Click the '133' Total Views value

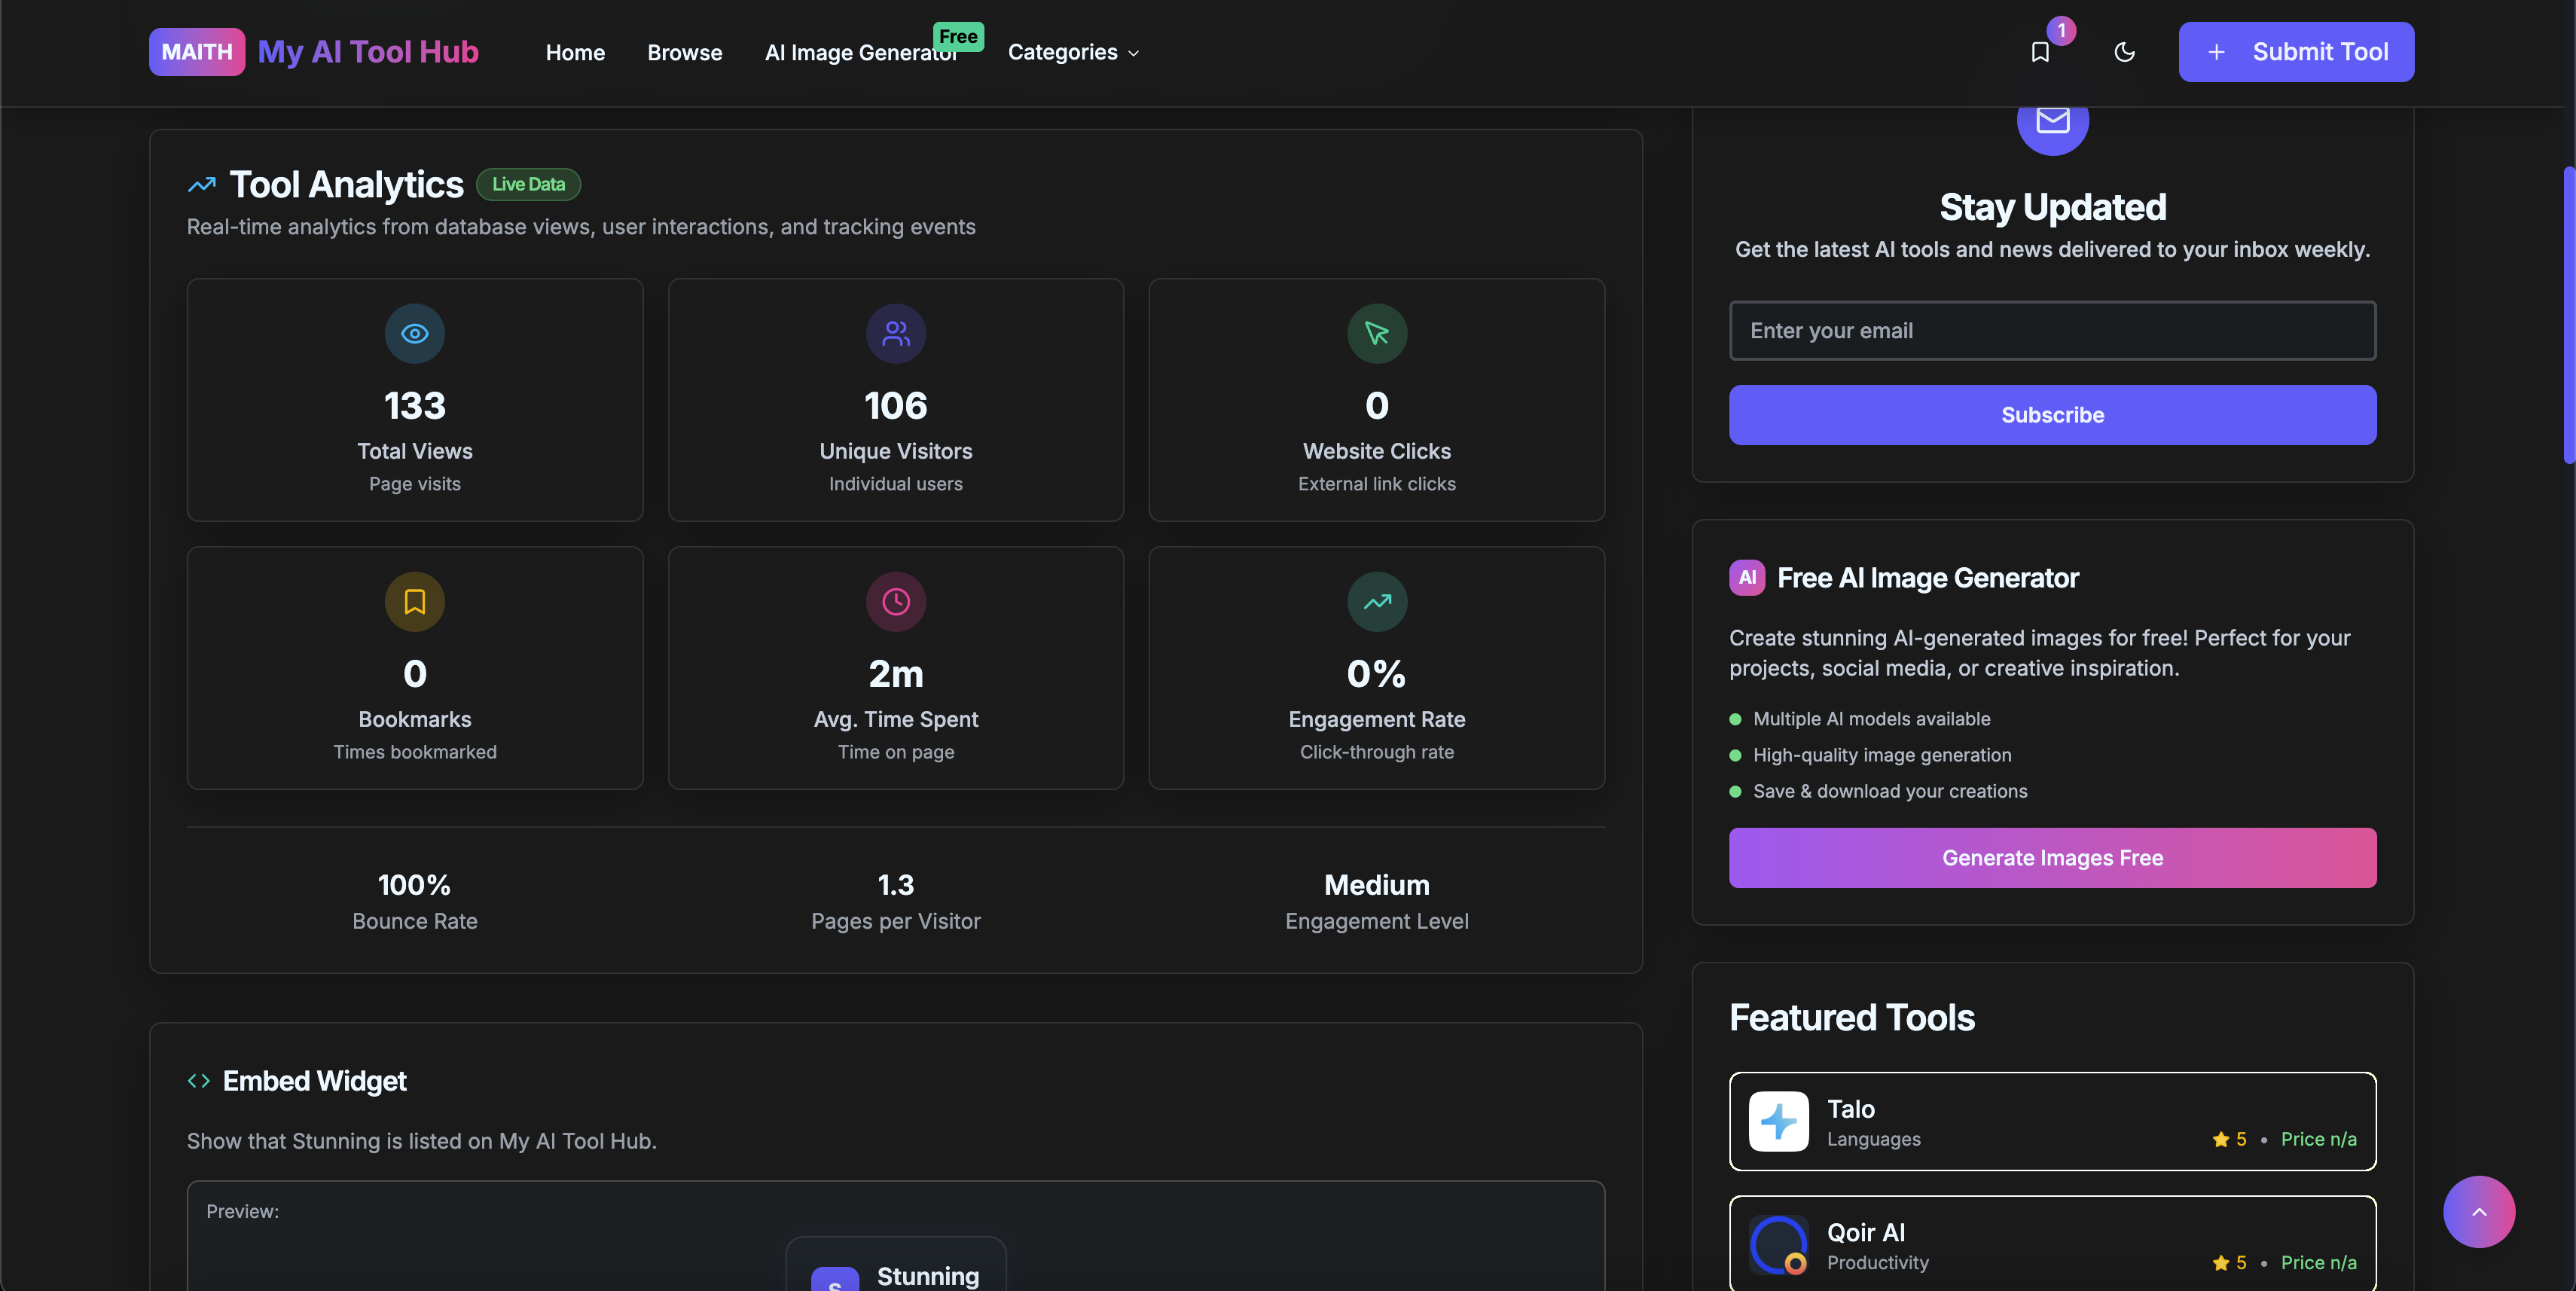pos(415,406)
